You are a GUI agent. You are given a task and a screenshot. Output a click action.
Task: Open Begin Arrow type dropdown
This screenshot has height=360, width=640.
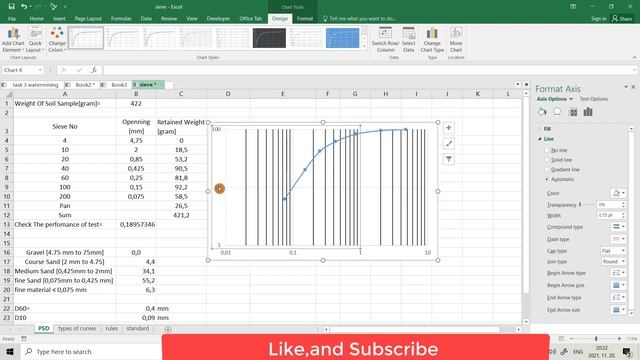pos(618,273)
